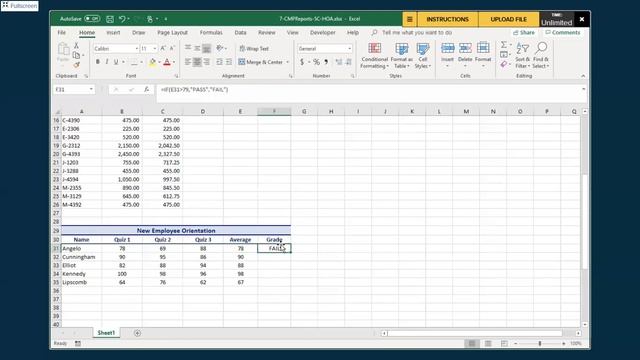Screen dimensions: 640x360
Task: Switch to the Formulas tab
Action: click(x=211, y=32)
